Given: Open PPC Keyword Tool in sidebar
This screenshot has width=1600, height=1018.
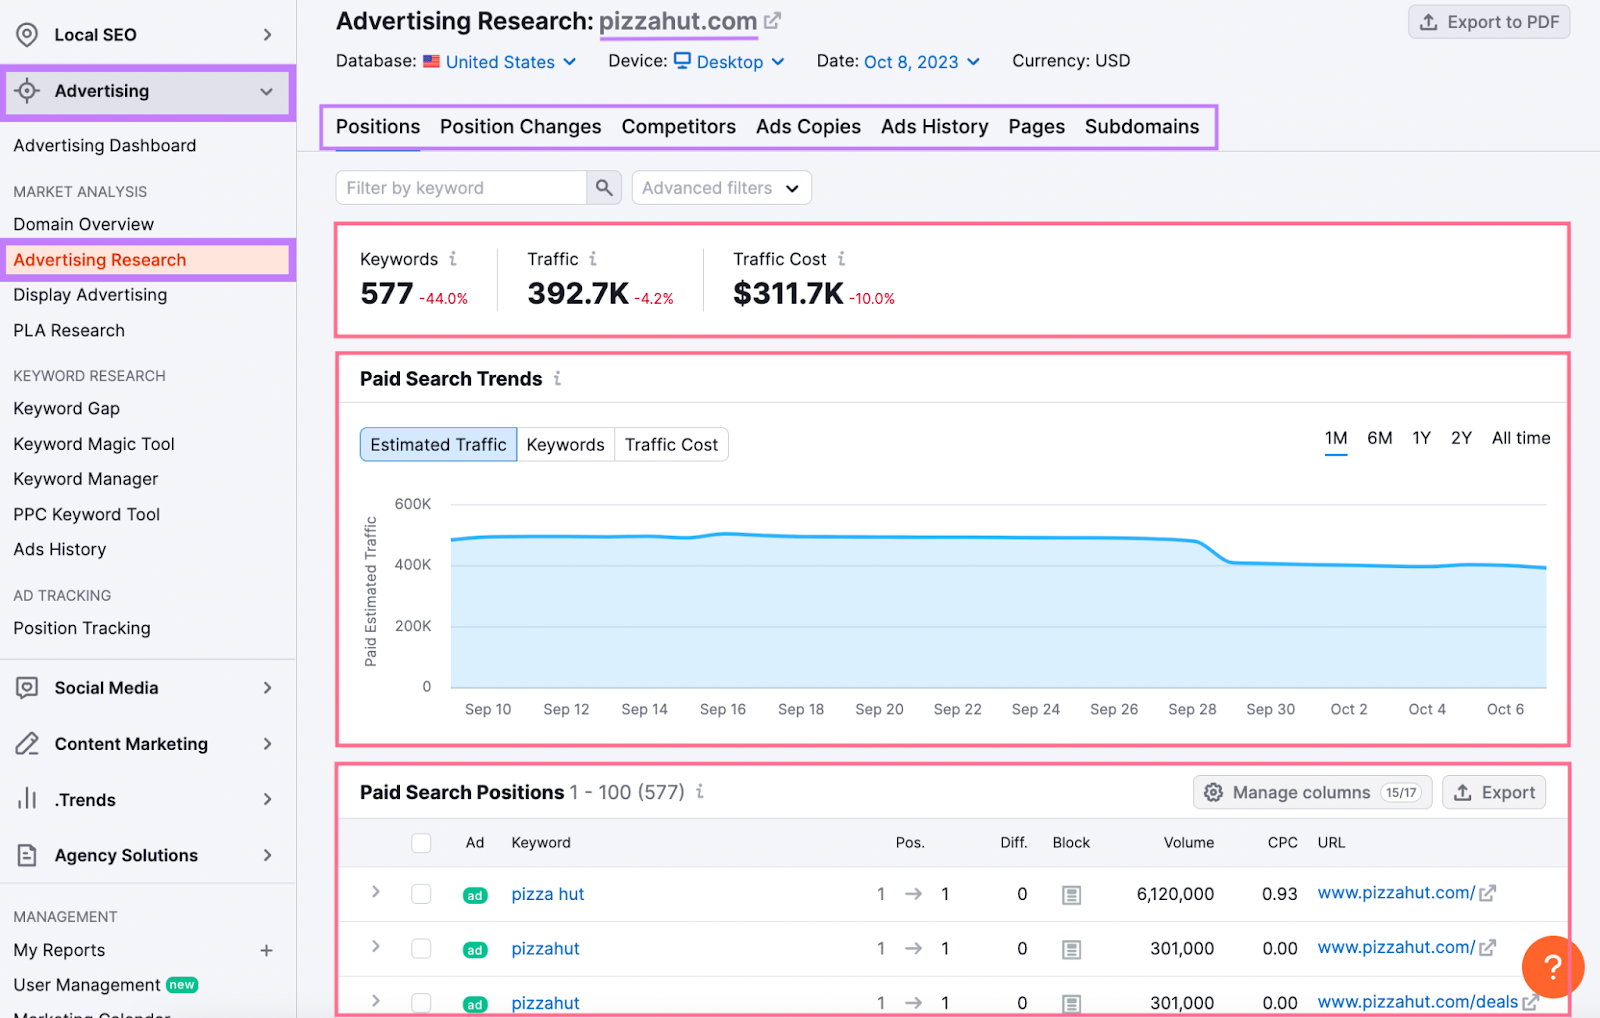Looking at the screenshot, I should pyautogui.click(x=87, y=514).
